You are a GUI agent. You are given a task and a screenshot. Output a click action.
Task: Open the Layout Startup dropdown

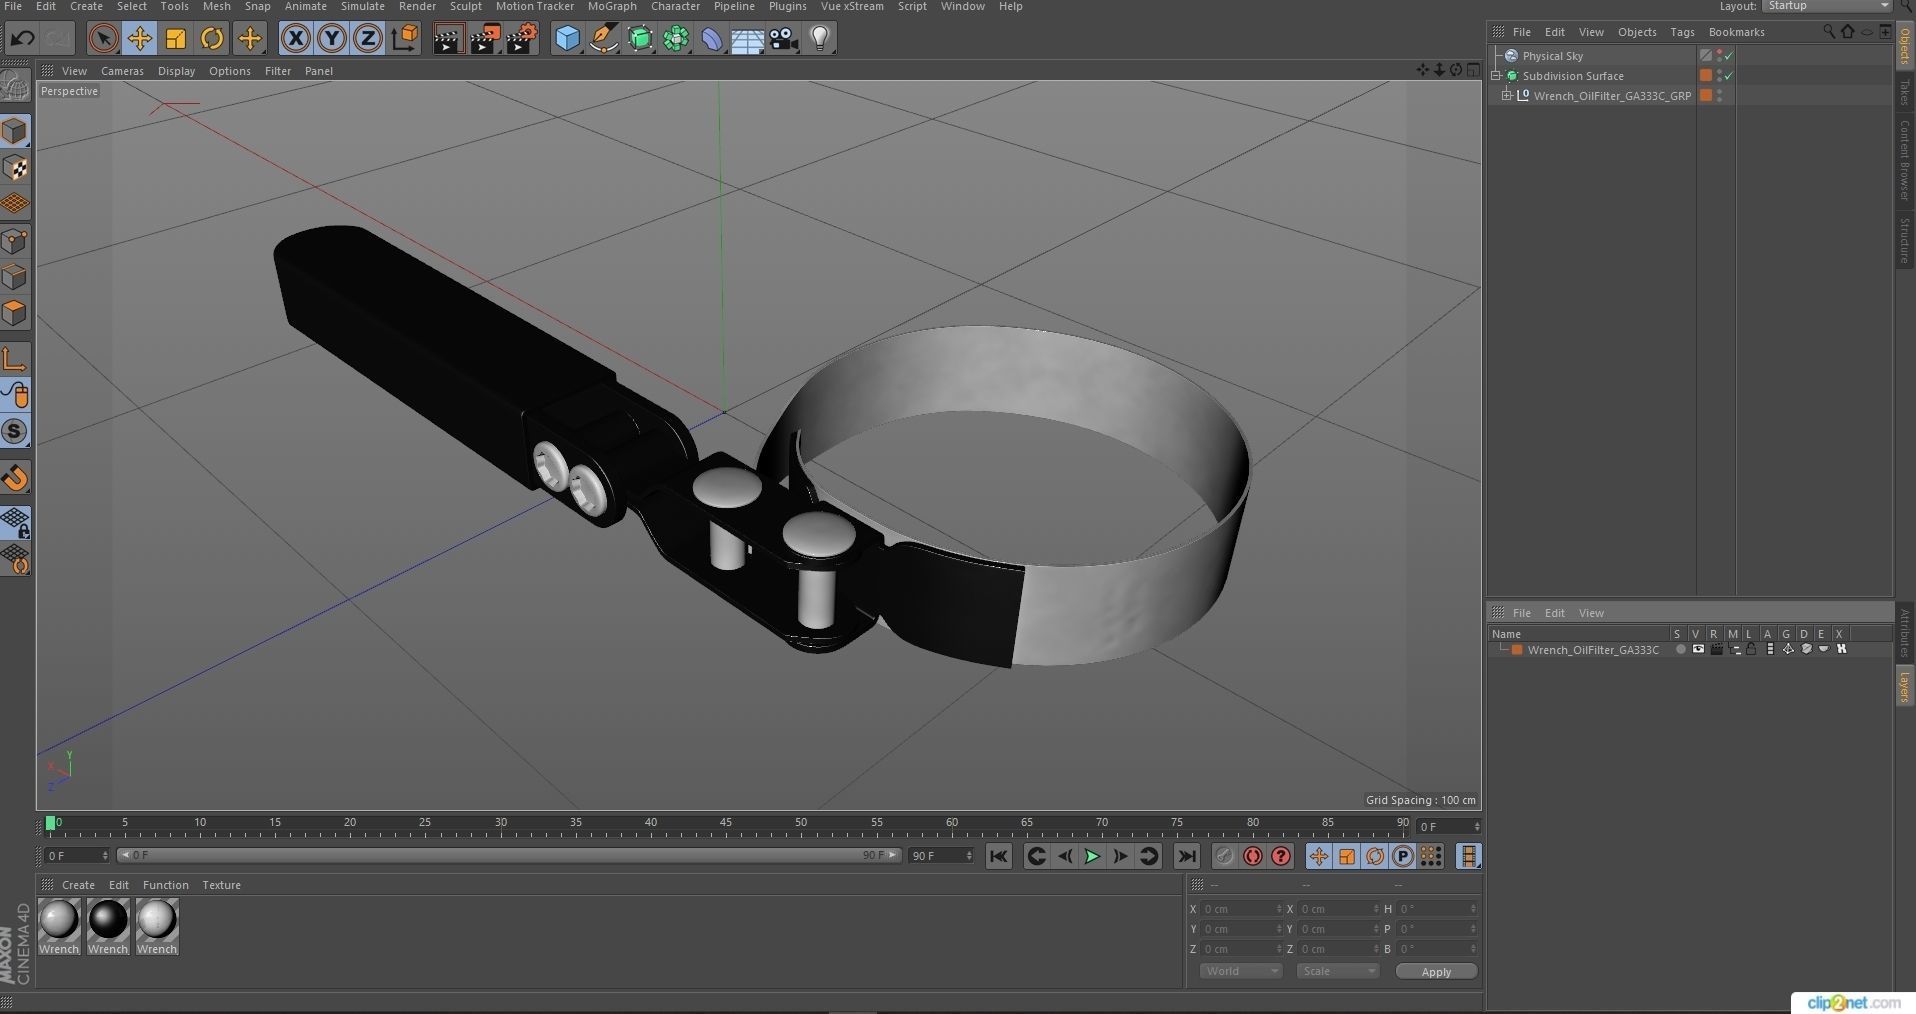click(x=1826, y=6)
